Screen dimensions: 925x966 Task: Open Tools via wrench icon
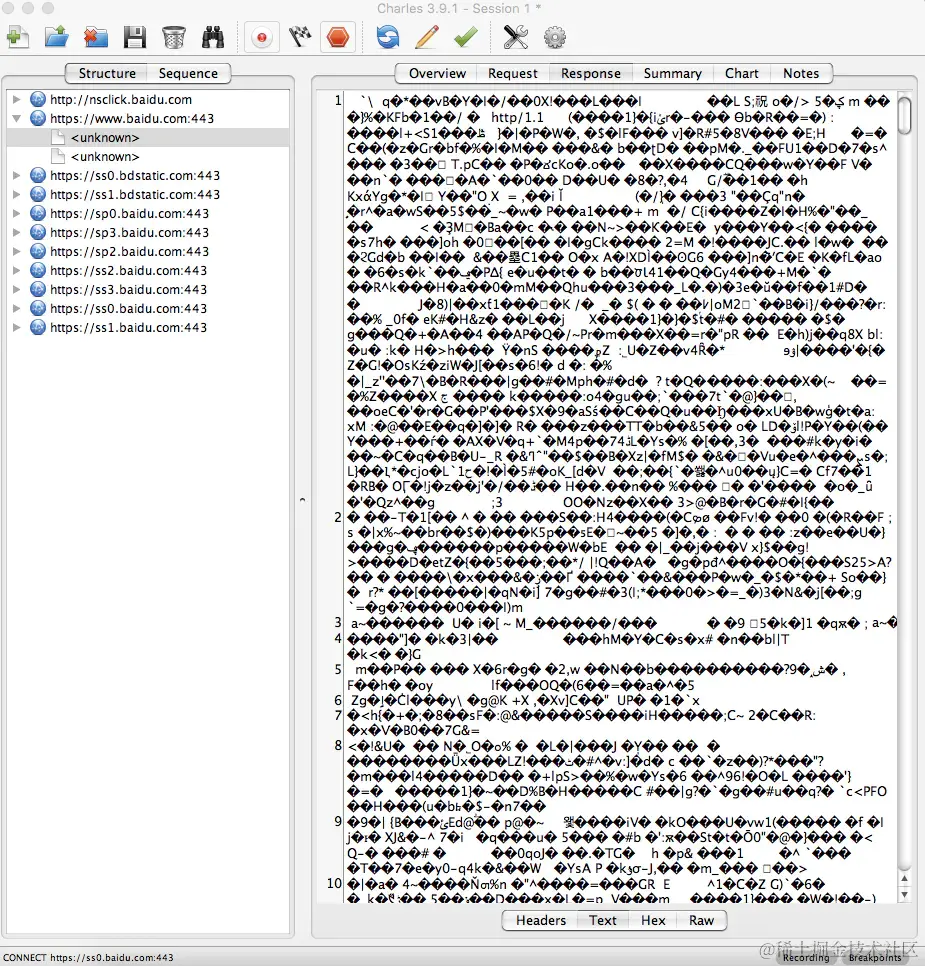(516, 37)
